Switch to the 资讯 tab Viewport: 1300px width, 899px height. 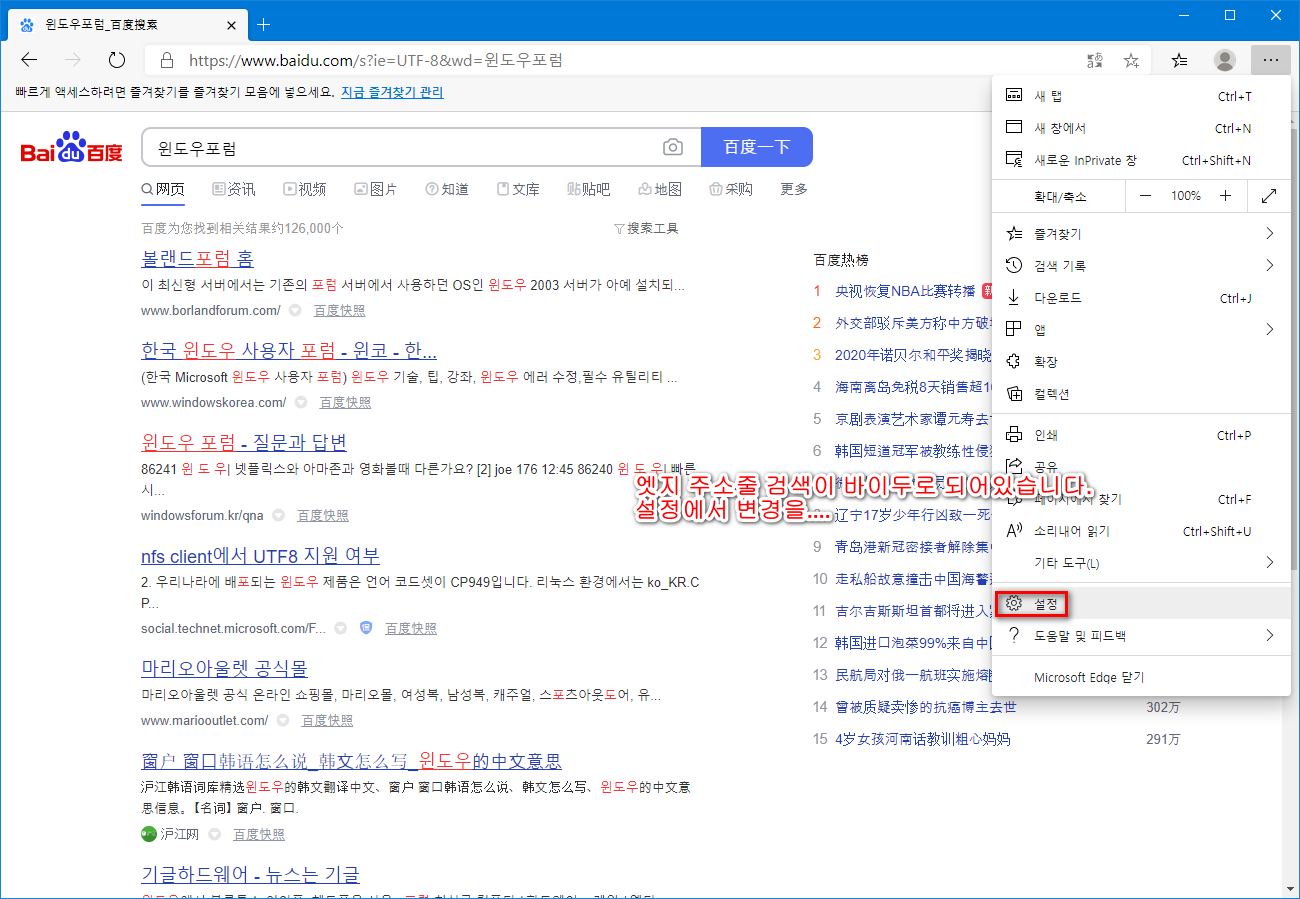[234, 189]
